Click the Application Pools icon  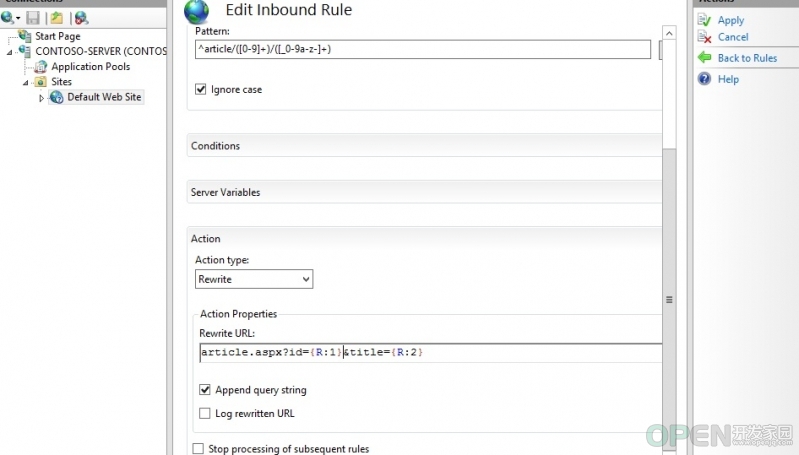pyautogui.click(x=41, y=67)
